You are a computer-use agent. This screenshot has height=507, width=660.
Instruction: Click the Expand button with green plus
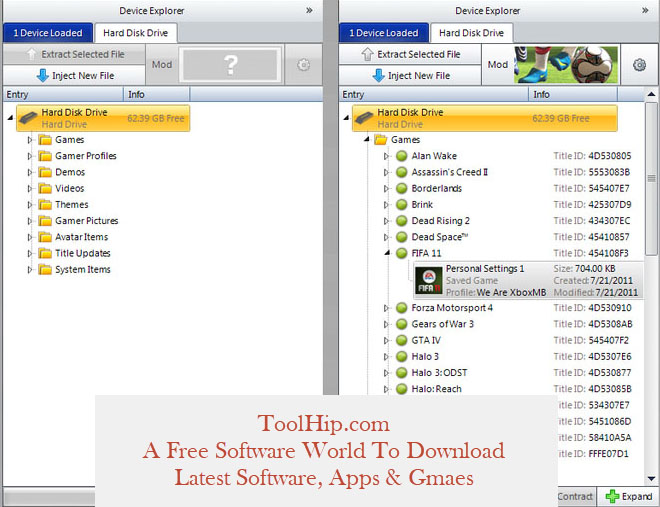[628, 496]
